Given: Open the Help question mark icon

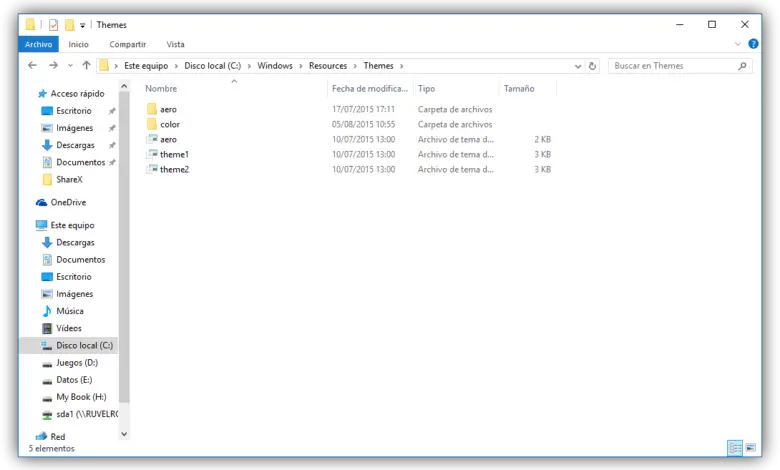Looking at the screenshot, I should [x=753, y=44].
